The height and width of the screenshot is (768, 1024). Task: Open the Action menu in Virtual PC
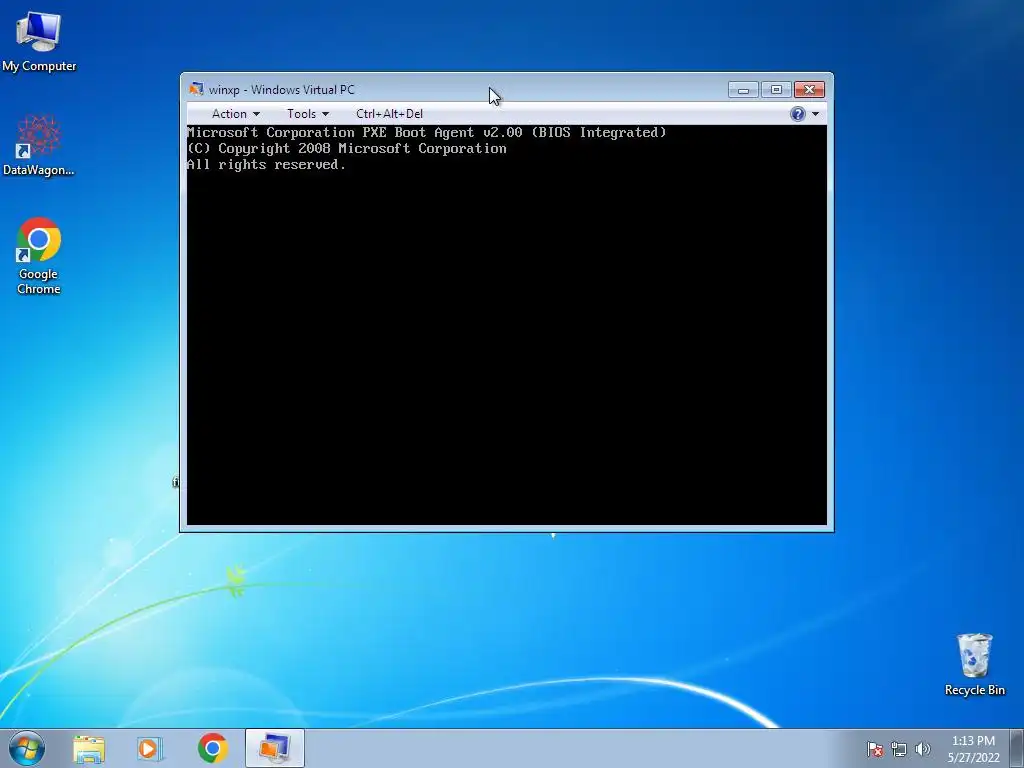pos(236,114)
